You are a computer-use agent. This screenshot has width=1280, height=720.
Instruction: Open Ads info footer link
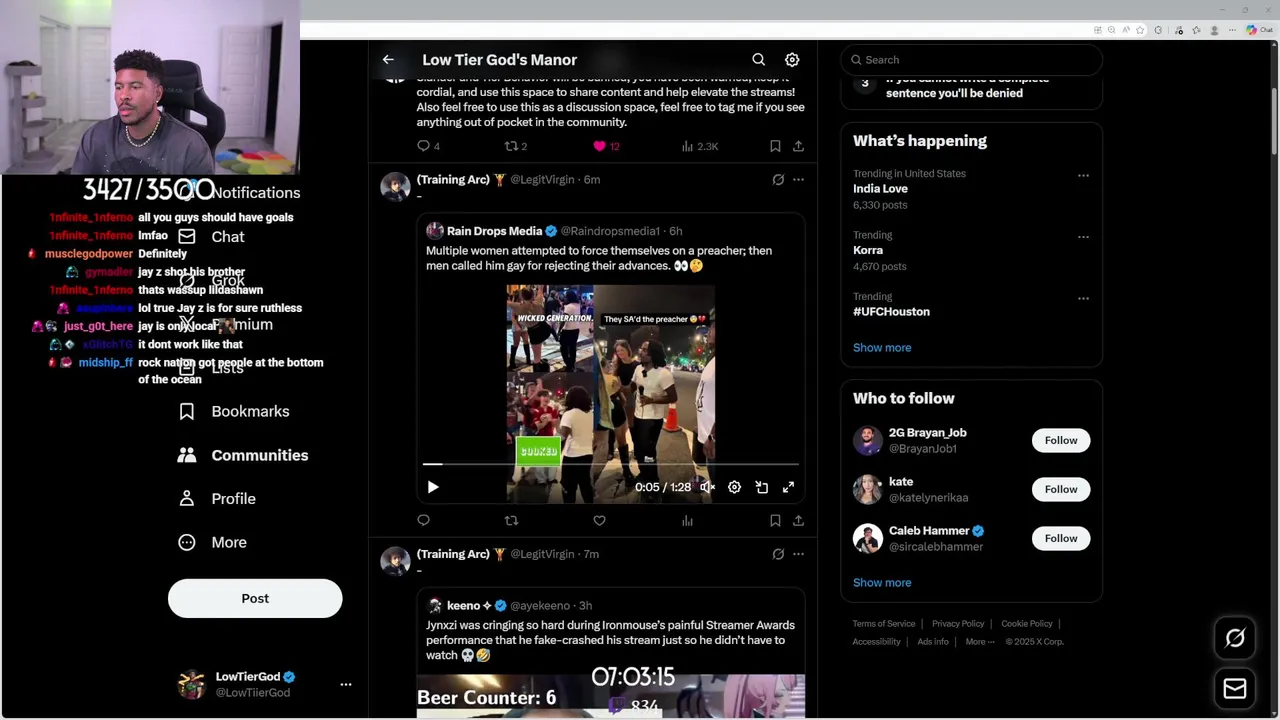(x=933, y=642)
